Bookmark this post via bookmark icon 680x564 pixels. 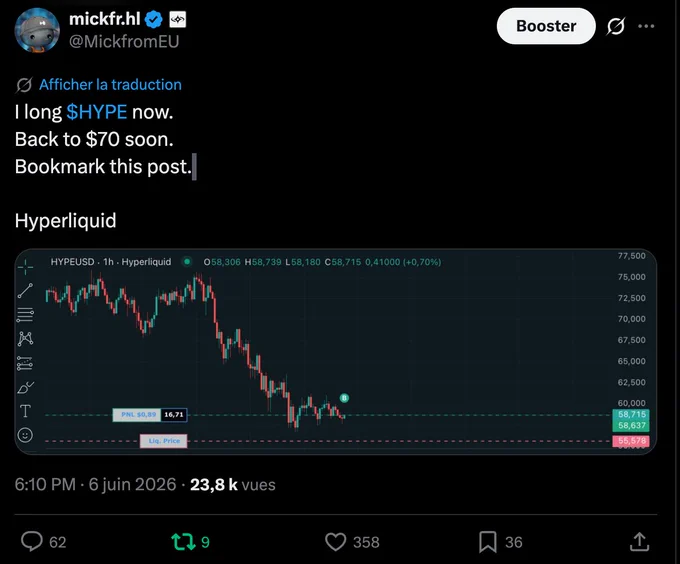[x=487, y=542]
